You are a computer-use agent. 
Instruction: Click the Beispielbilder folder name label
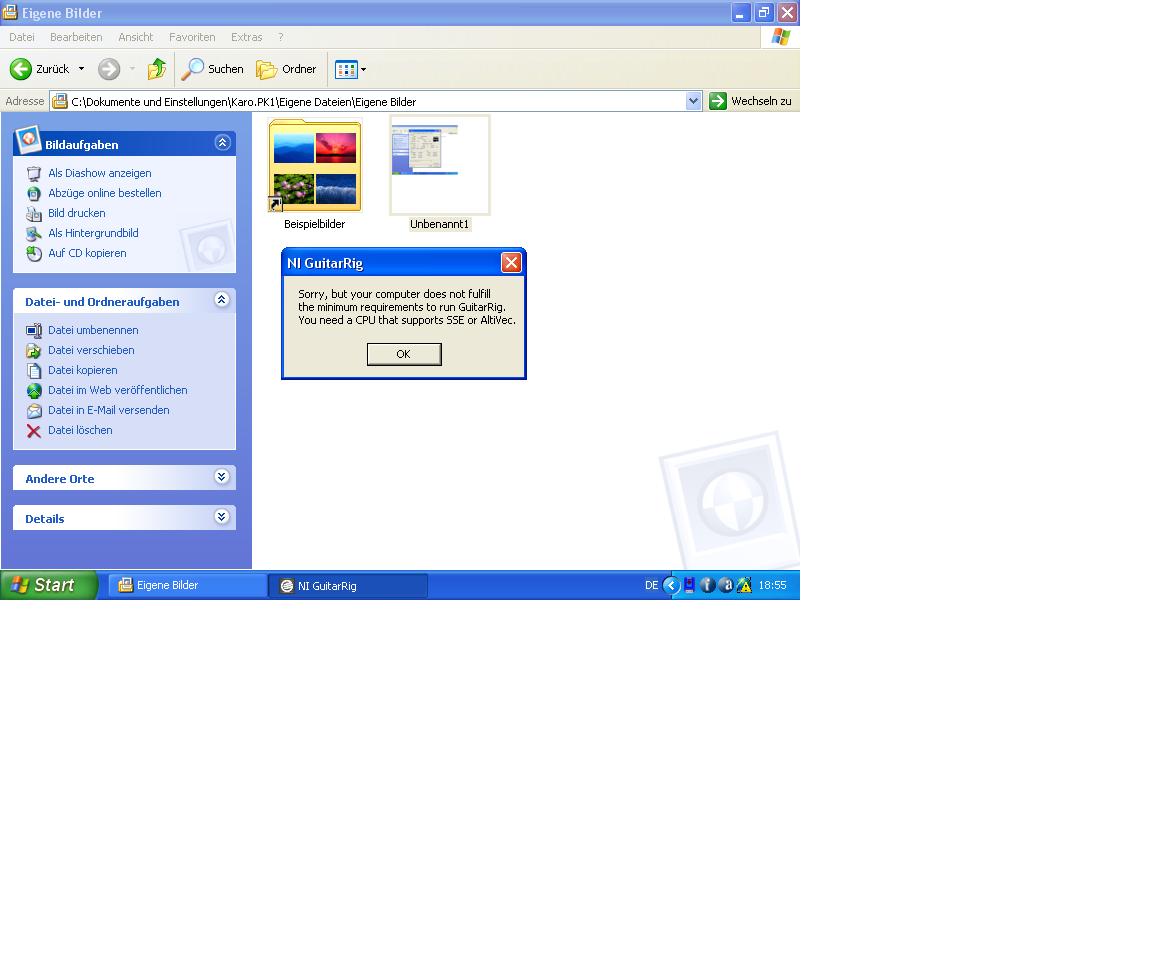pos(314,225)
